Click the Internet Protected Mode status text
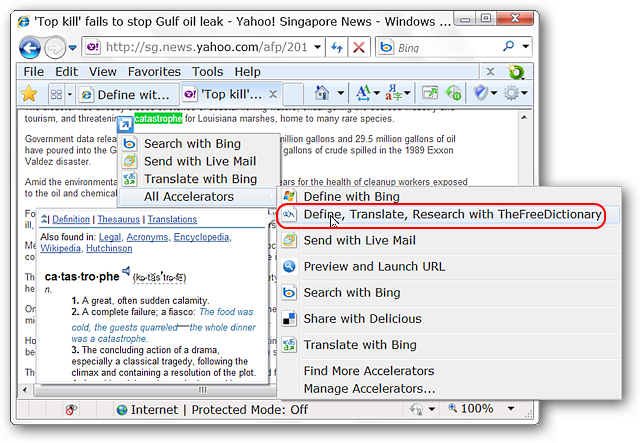640x443 pixels. [x=219, y=410]
